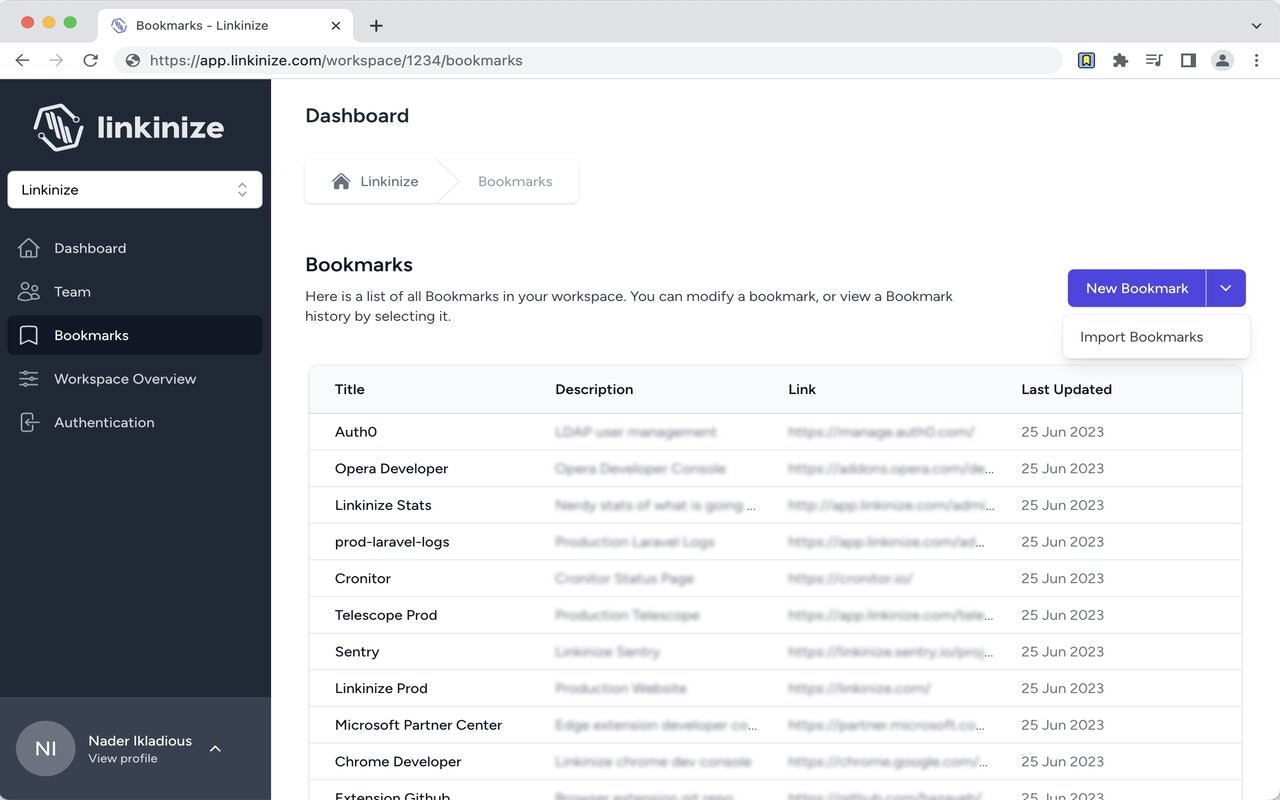Viewport: 1280px width, 800px height.
Task: Click the browser back arrow
Action: [x=22, y=60]
